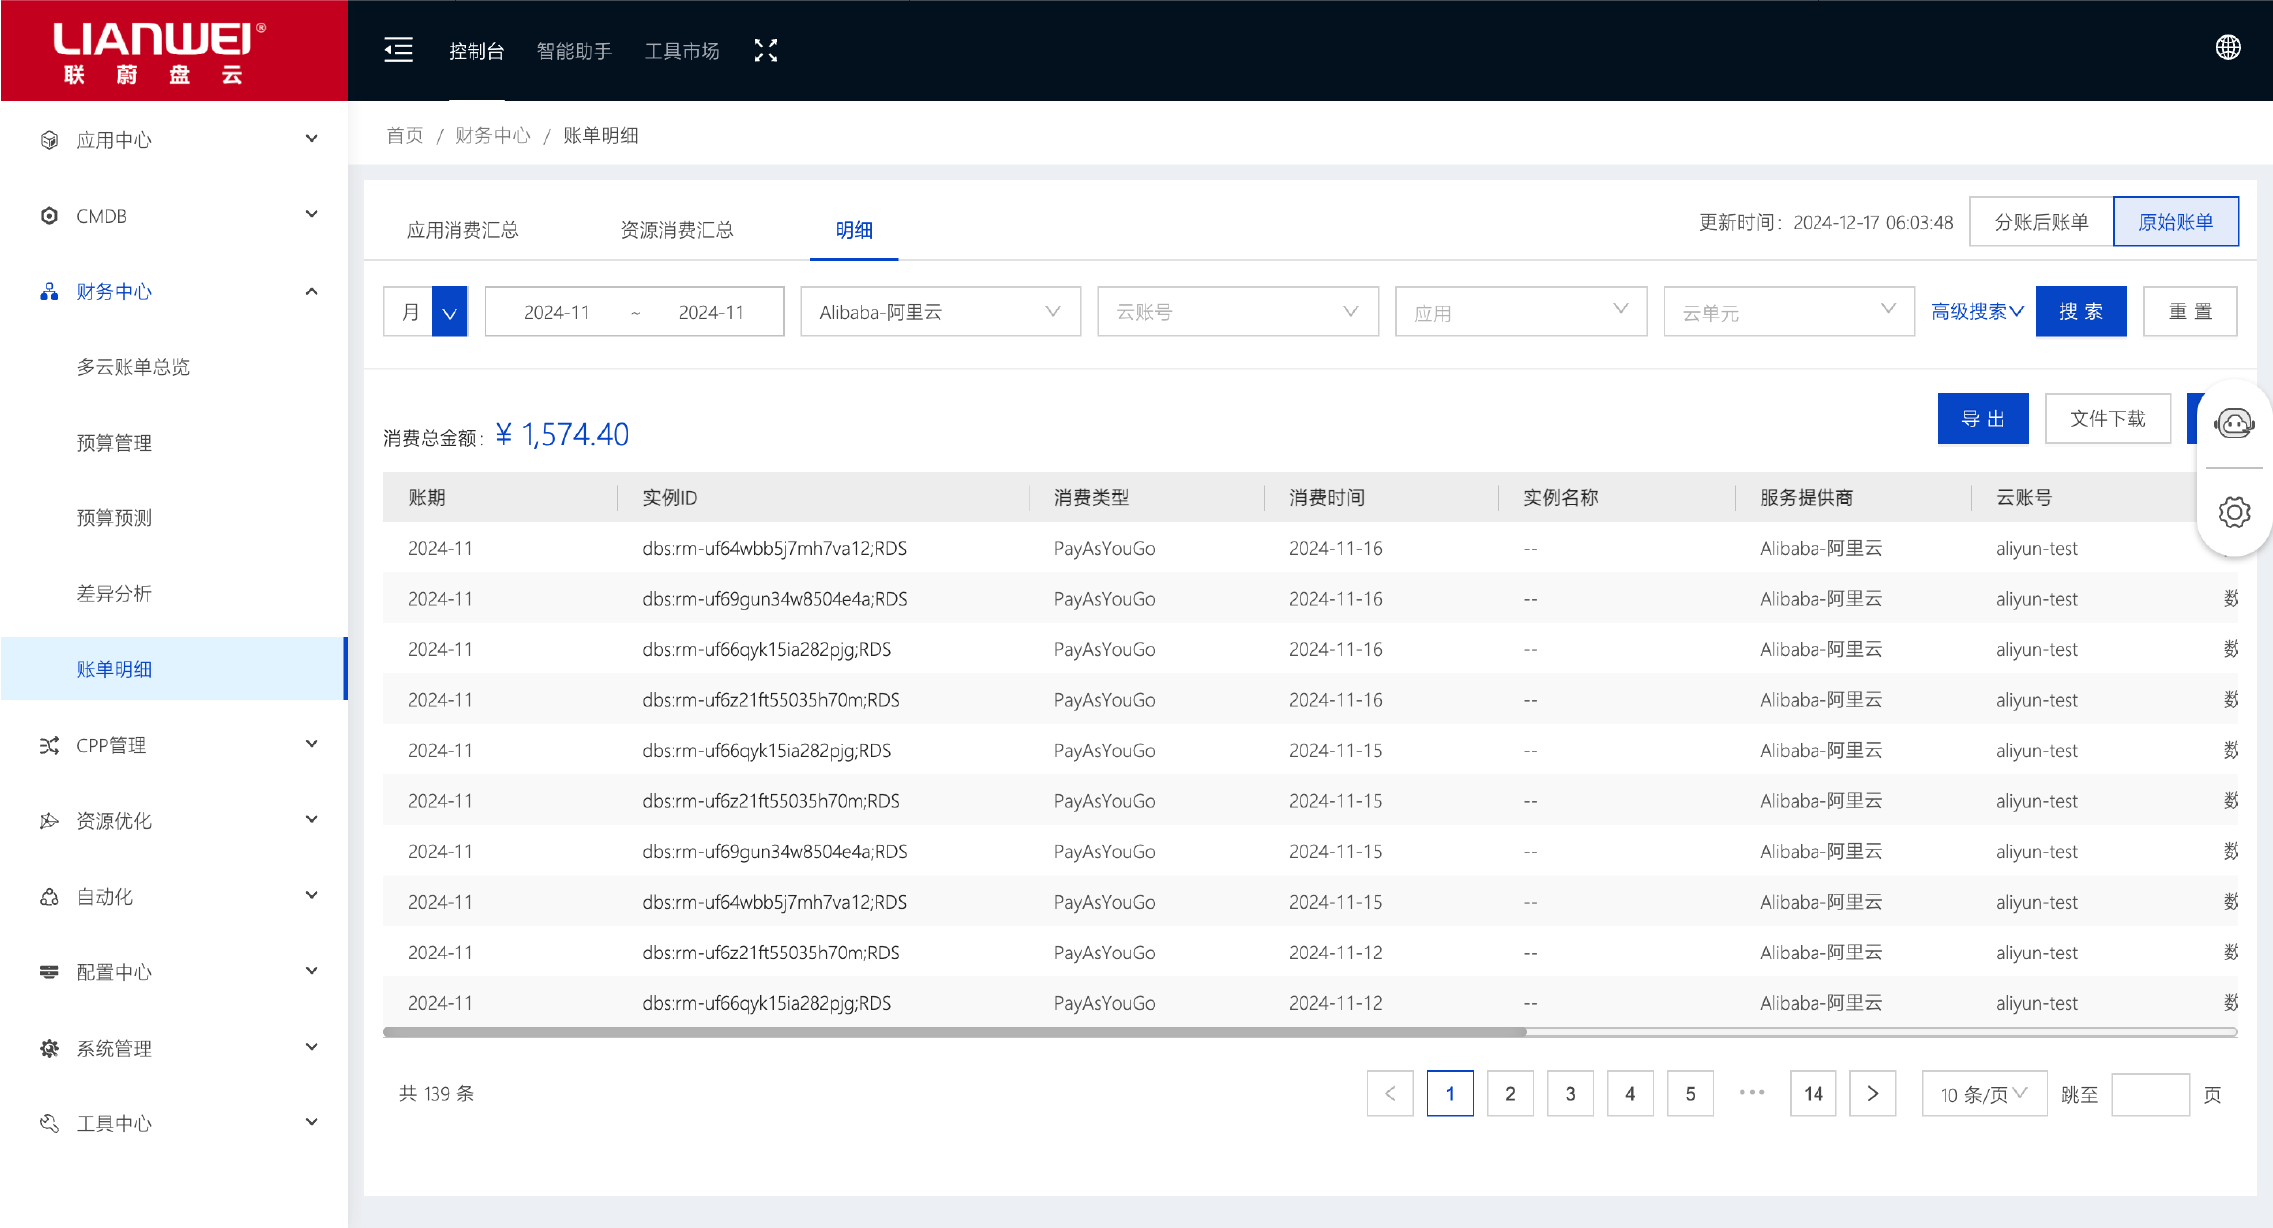Click the horizontal table scrollbar
The image size is (2273, 1228).
pyautogui.click(x=954, y=1032)
